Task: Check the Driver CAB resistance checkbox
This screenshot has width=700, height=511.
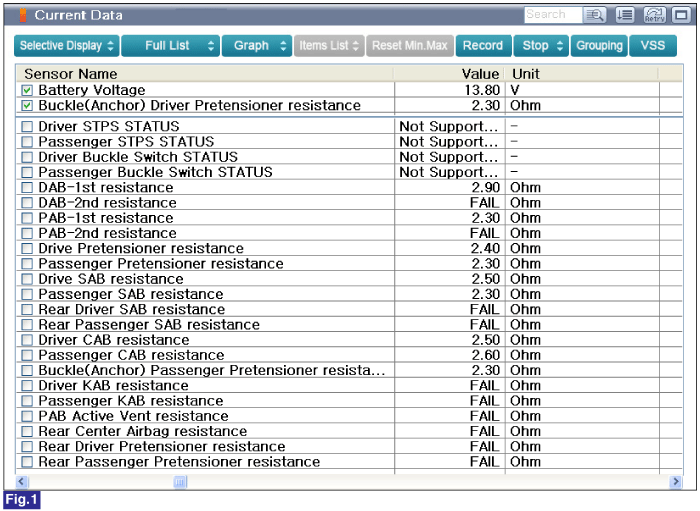Action: (27, 340)
